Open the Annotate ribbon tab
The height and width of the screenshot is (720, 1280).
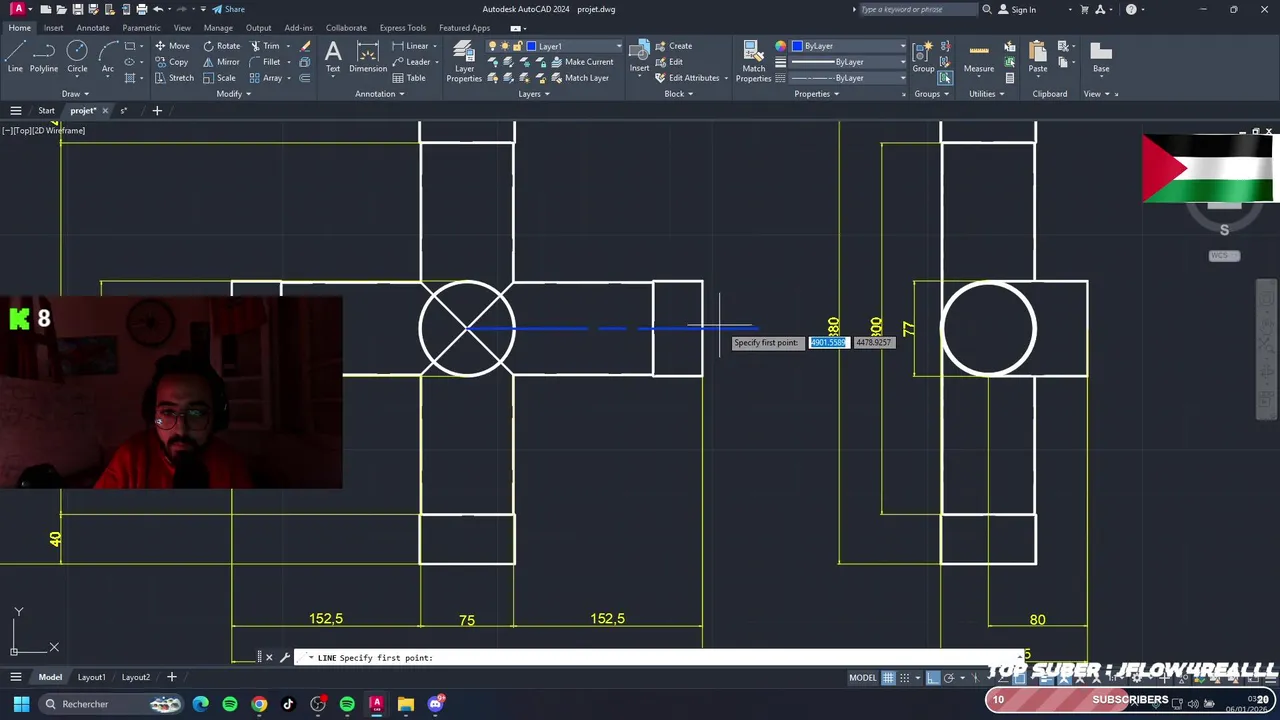click(93, 28)
